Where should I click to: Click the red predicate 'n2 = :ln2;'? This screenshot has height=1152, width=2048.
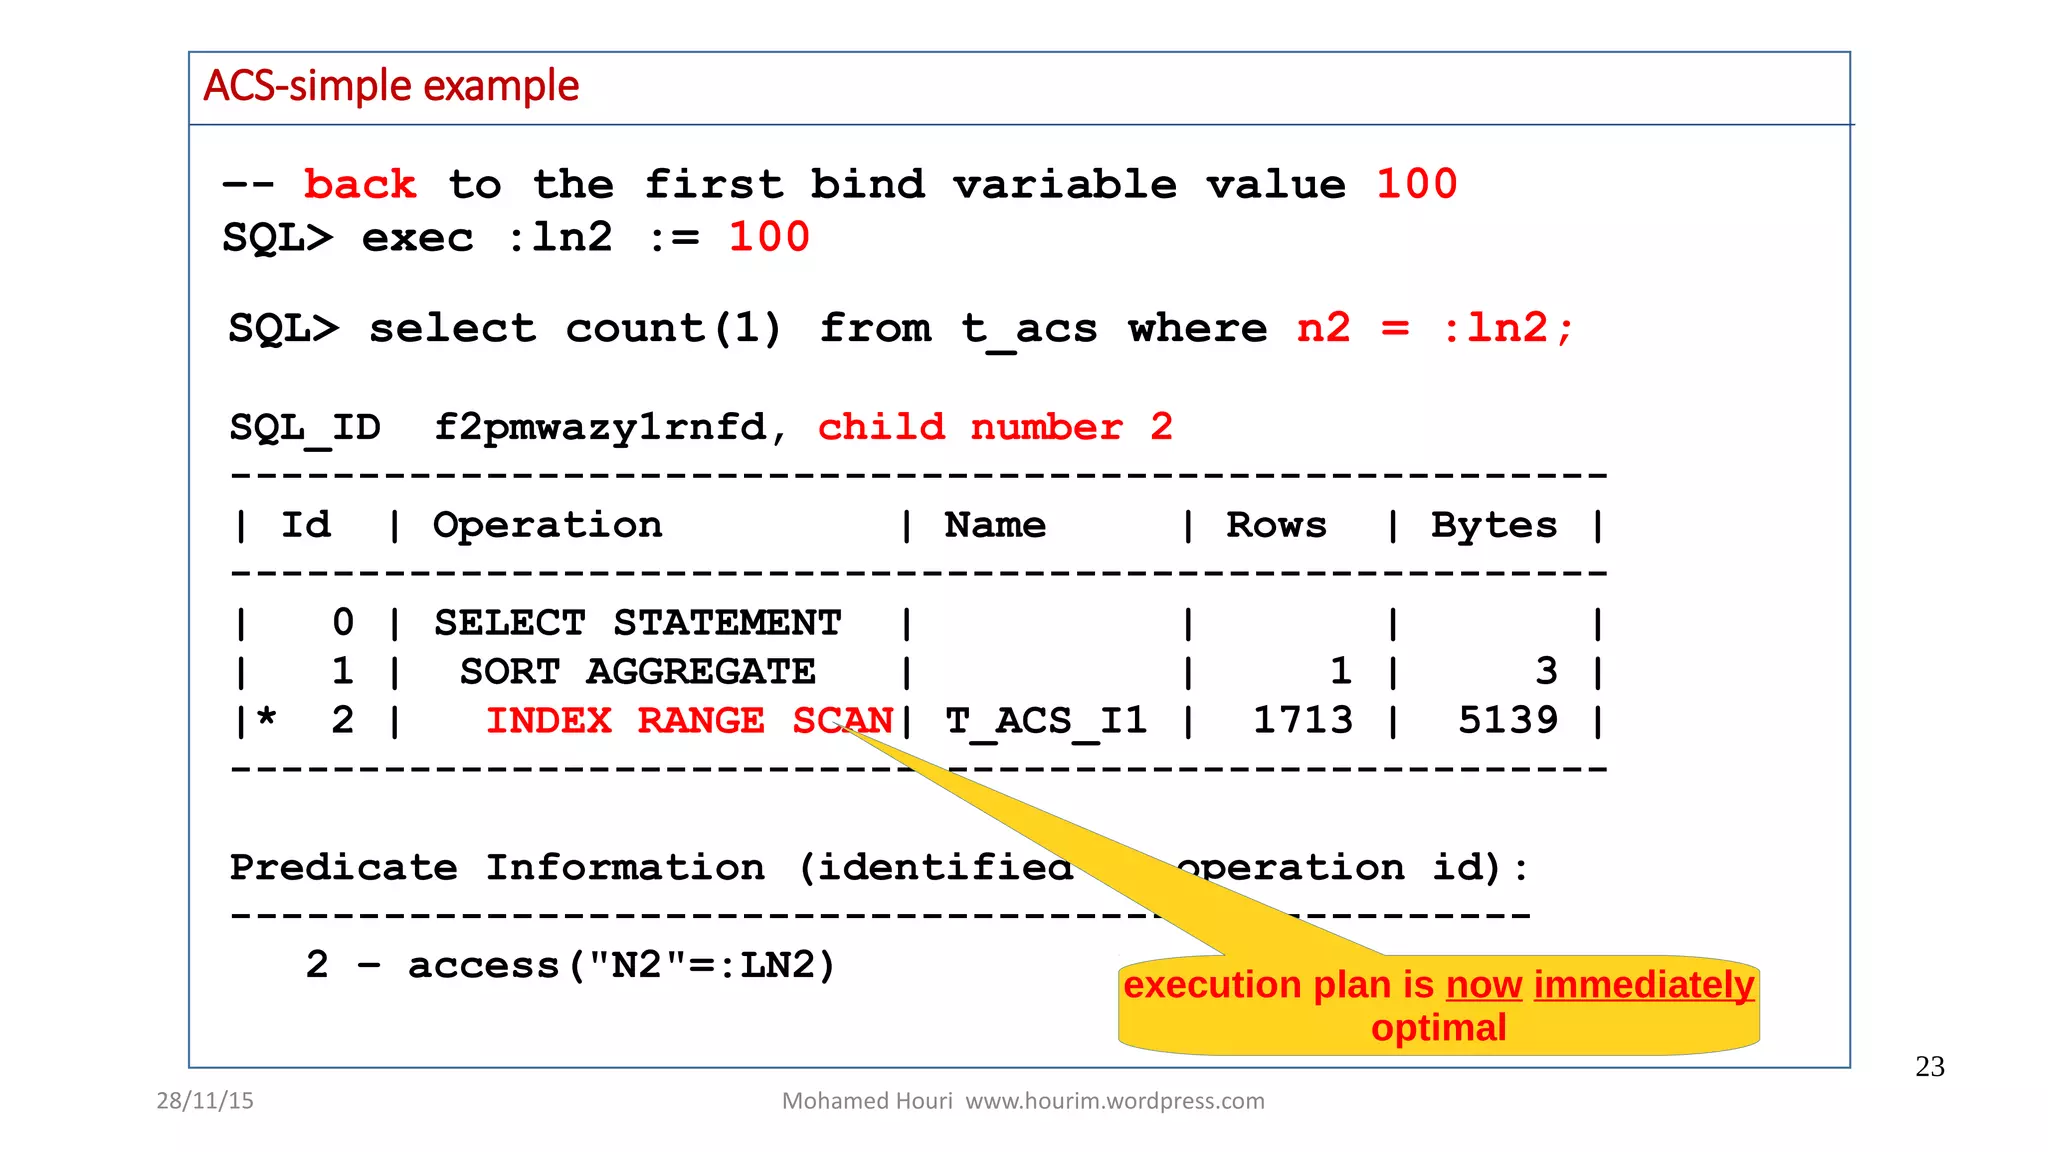1435,328
